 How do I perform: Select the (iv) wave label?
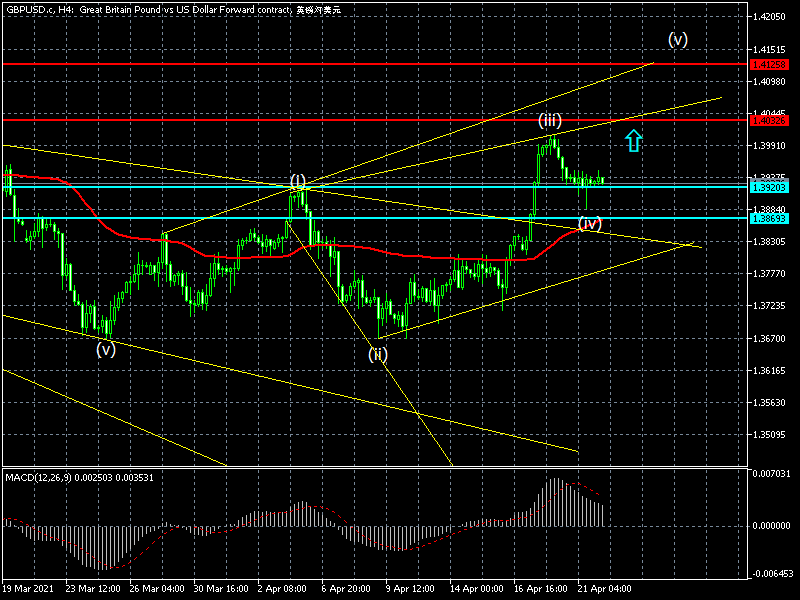(590, 223)
